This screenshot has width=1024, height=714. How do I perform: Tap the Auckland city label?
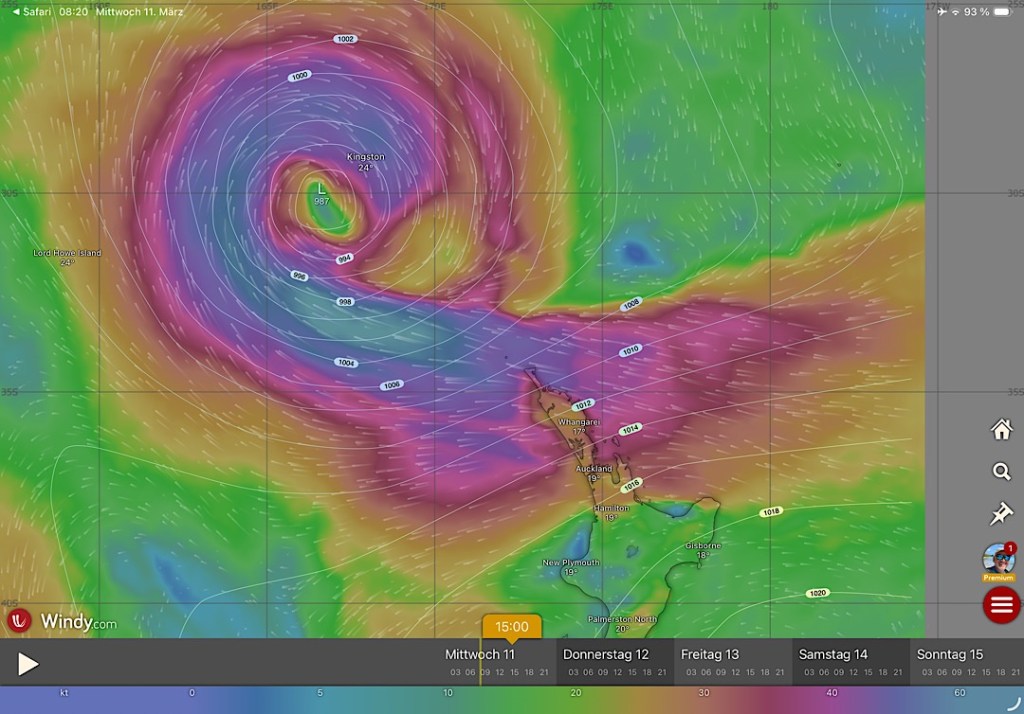[x=594, y=468]
